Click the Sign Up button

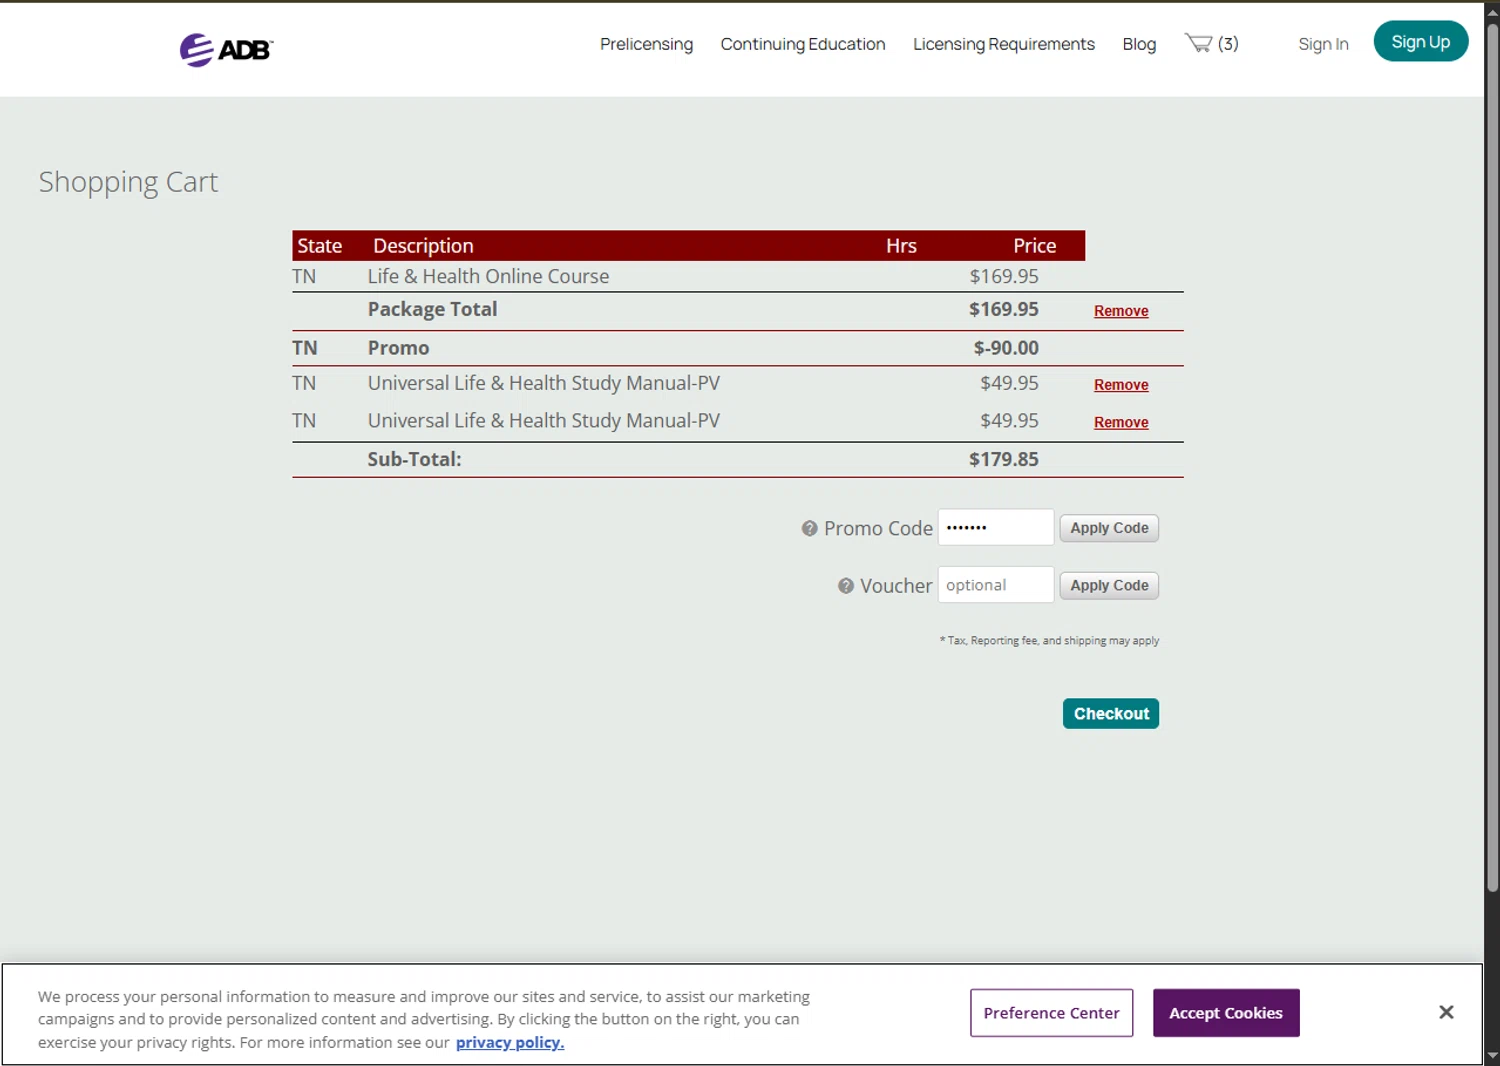(x=1420, y=41)
